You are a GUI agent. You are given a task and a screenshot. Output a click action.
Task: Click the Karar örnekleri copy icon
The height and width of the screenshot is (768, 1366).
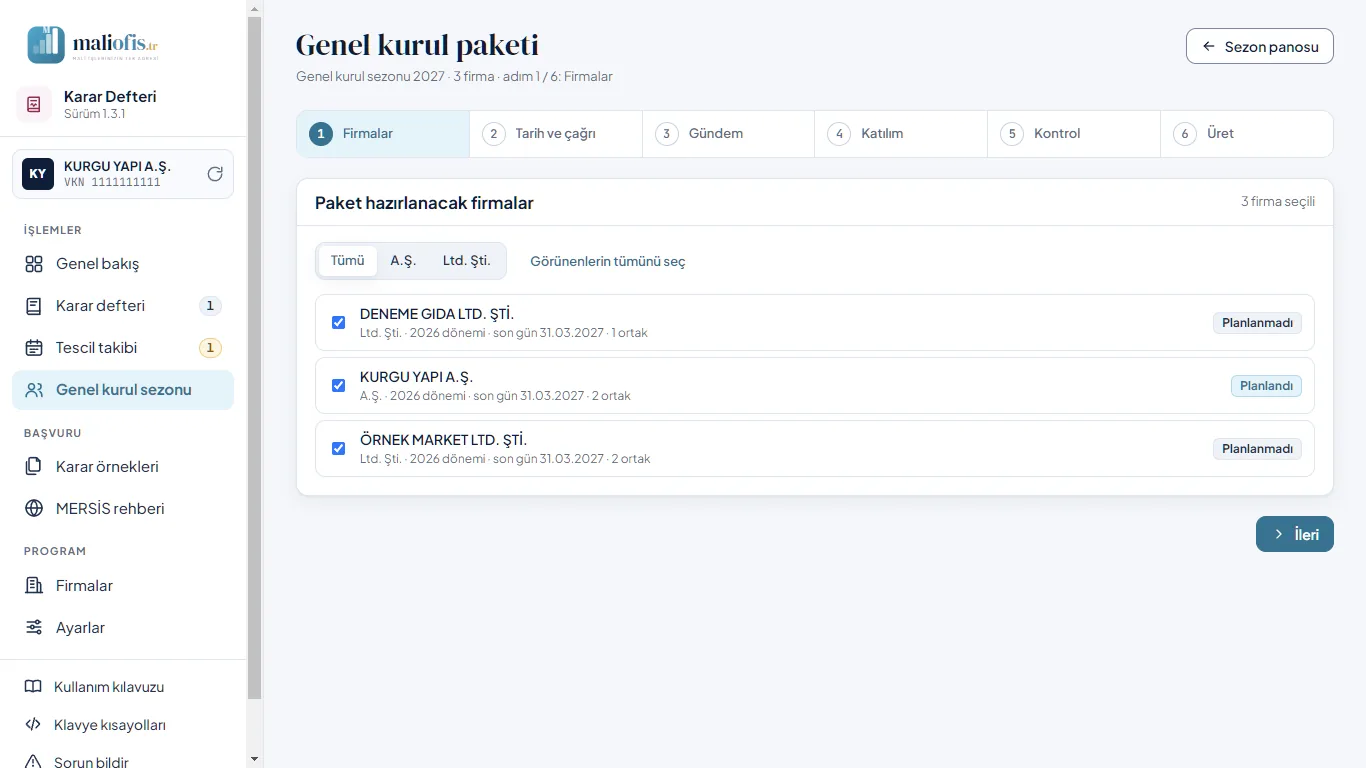(34, 466)
